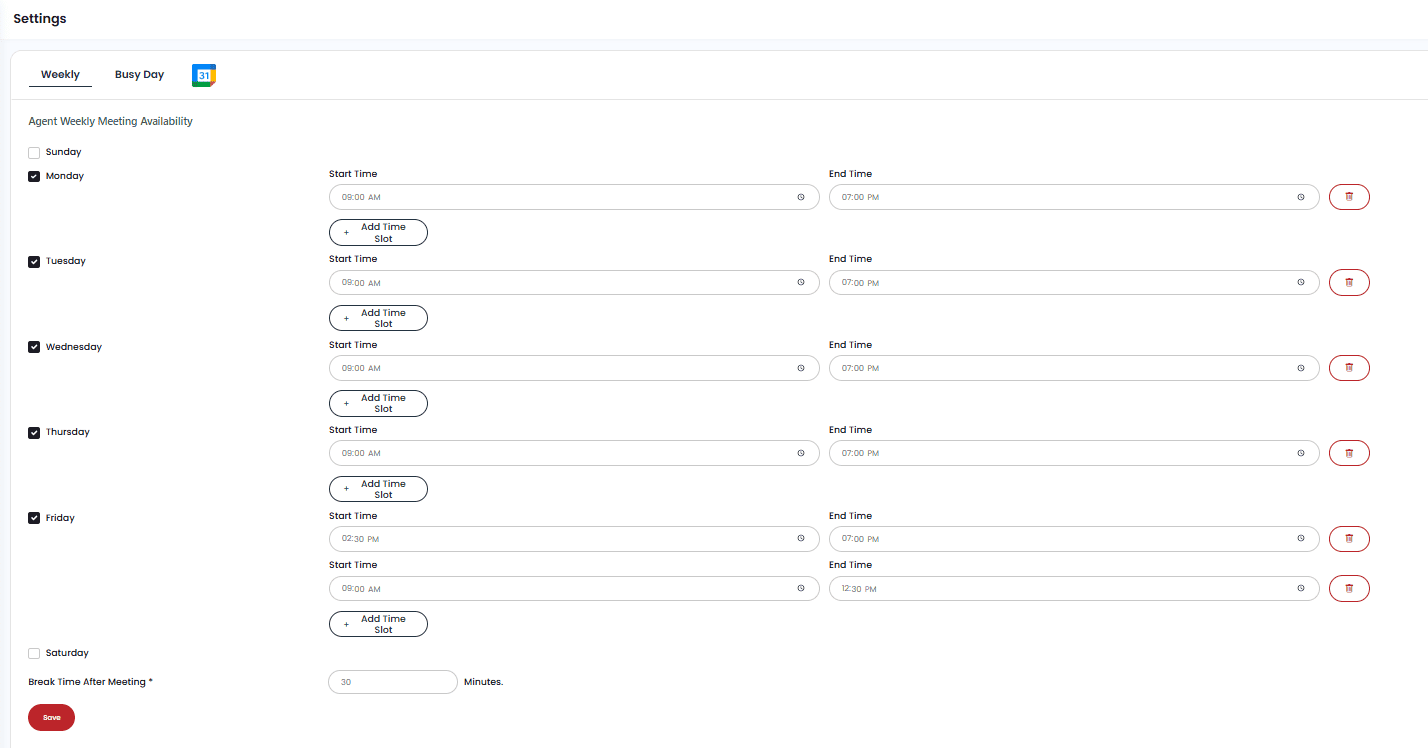Edit Friday's 02:30 PM start time field
The height and width of the screenshot is (748, 1428).
[x=574, y=539]
